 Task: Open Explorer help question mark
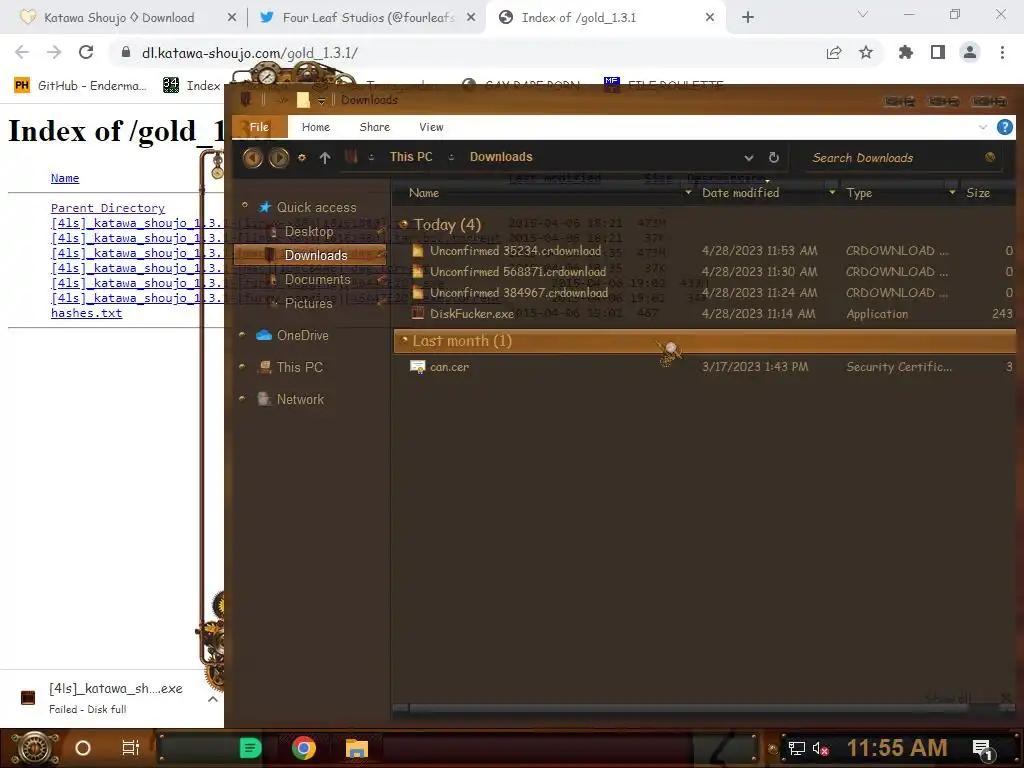(x=1004, y=127)
